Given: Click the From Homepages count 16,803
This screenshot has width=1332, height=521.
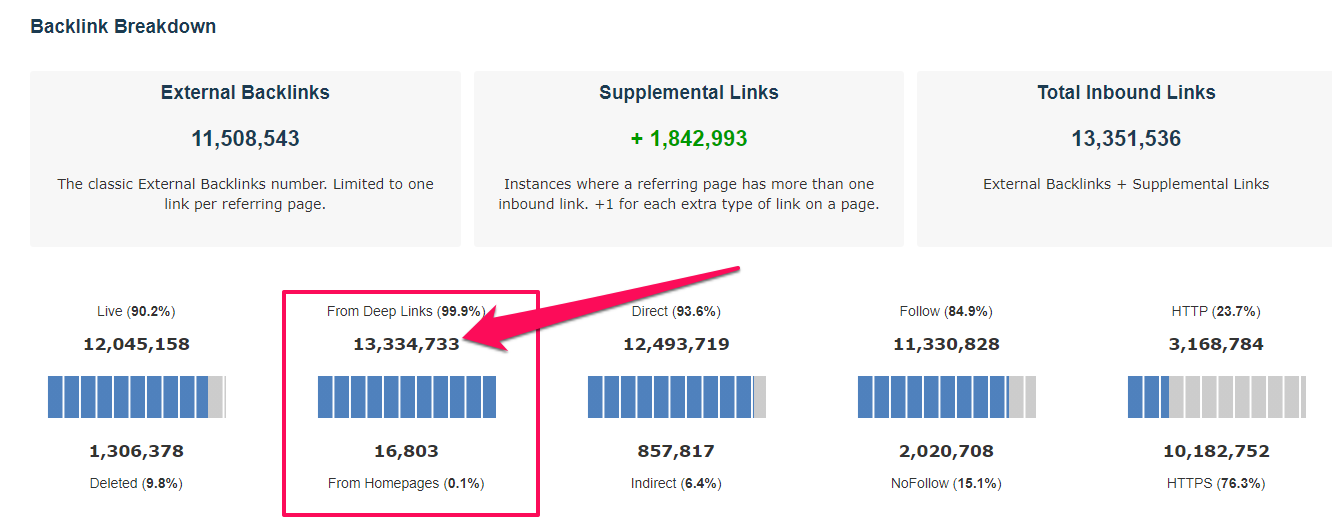Looking at the screenshot, I should (x=406, y=451).
